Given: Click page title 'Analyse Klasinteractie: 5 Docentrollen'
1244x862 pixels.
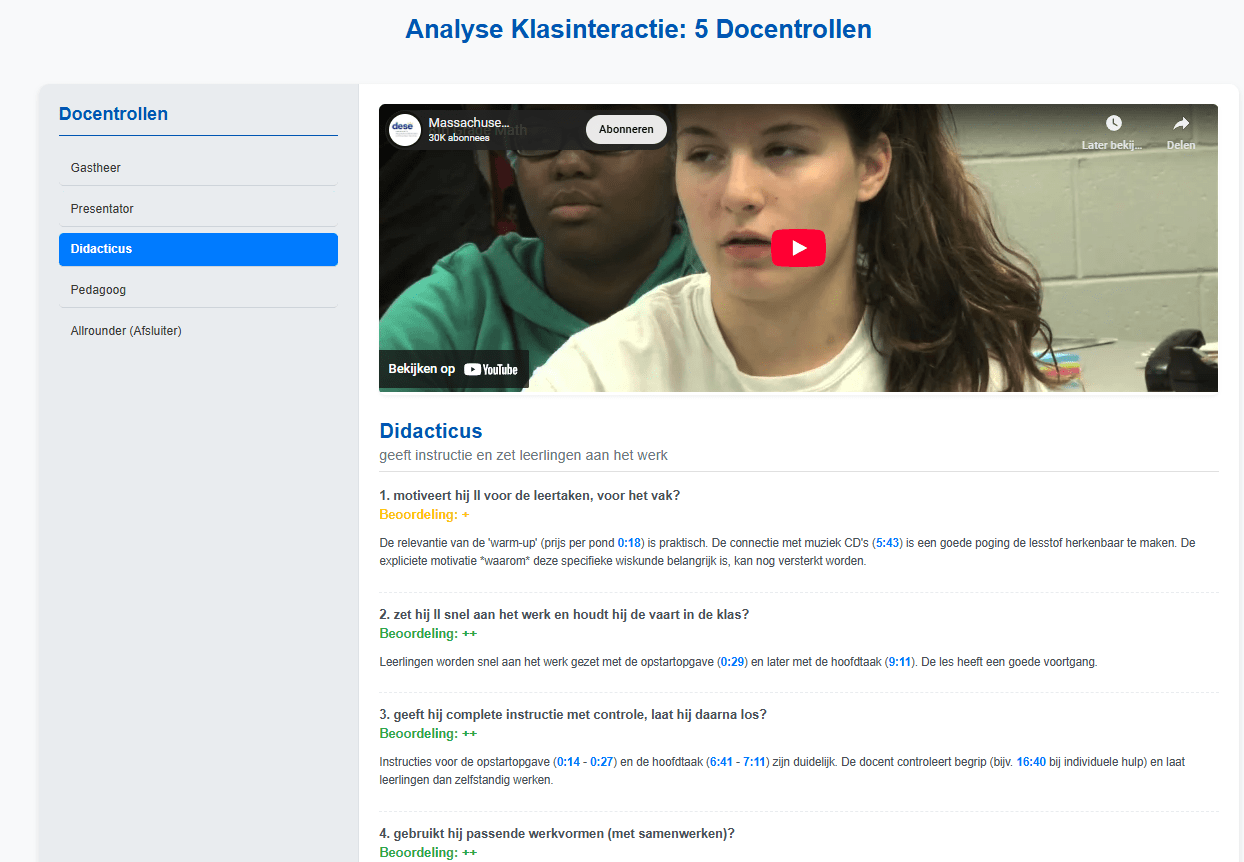Looking at the screenshot, I should tap(638, 30).
